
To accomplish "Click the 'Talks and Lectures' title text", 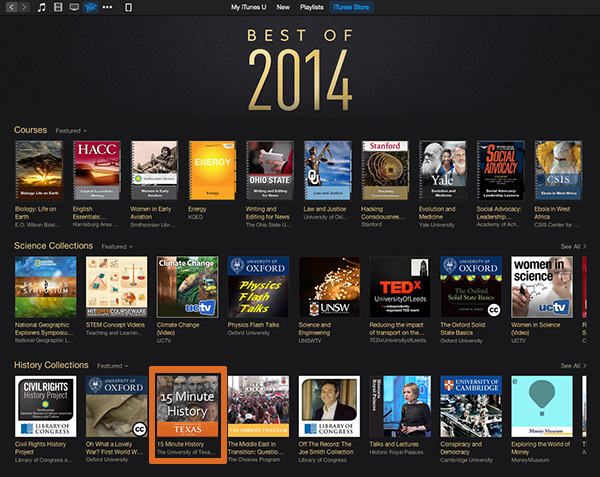I will coord(394,444).
